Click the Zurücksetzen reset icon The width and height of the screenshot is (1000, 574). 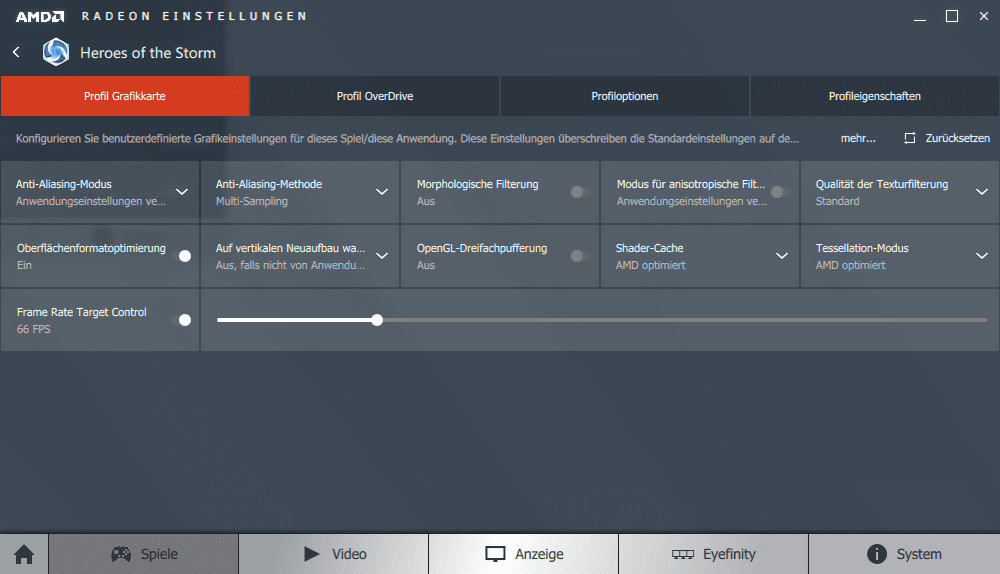coord(909,138)
